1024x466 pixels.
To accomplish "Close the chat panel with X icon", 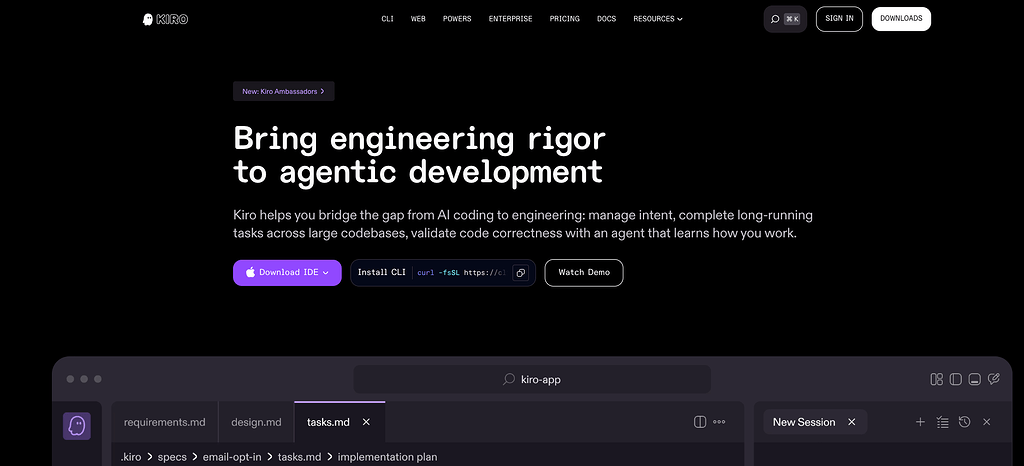I will click(987, 422).
